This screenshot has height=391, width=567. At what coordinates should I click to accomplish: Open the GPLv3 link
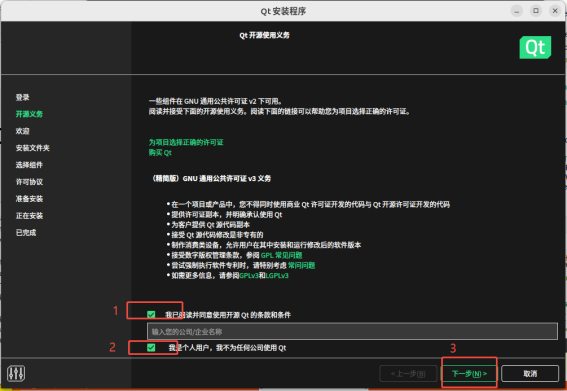click(x=249, y=276)
